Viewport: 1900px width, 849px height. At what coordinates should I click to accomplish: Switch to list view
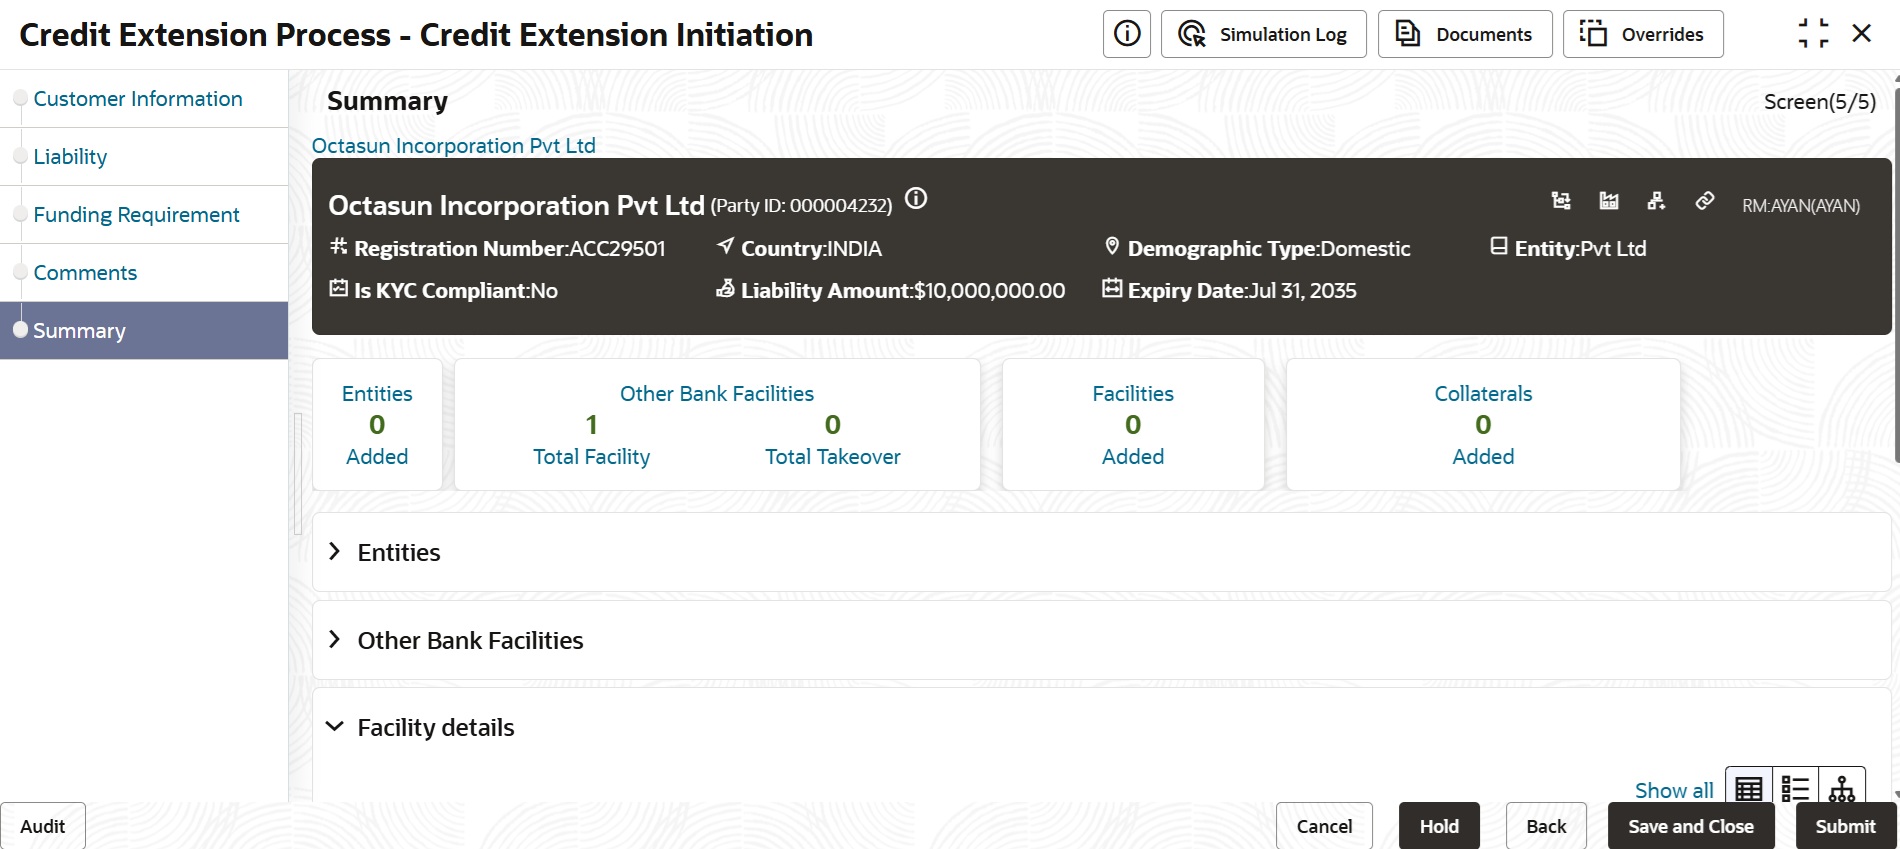coord(1795,789)
